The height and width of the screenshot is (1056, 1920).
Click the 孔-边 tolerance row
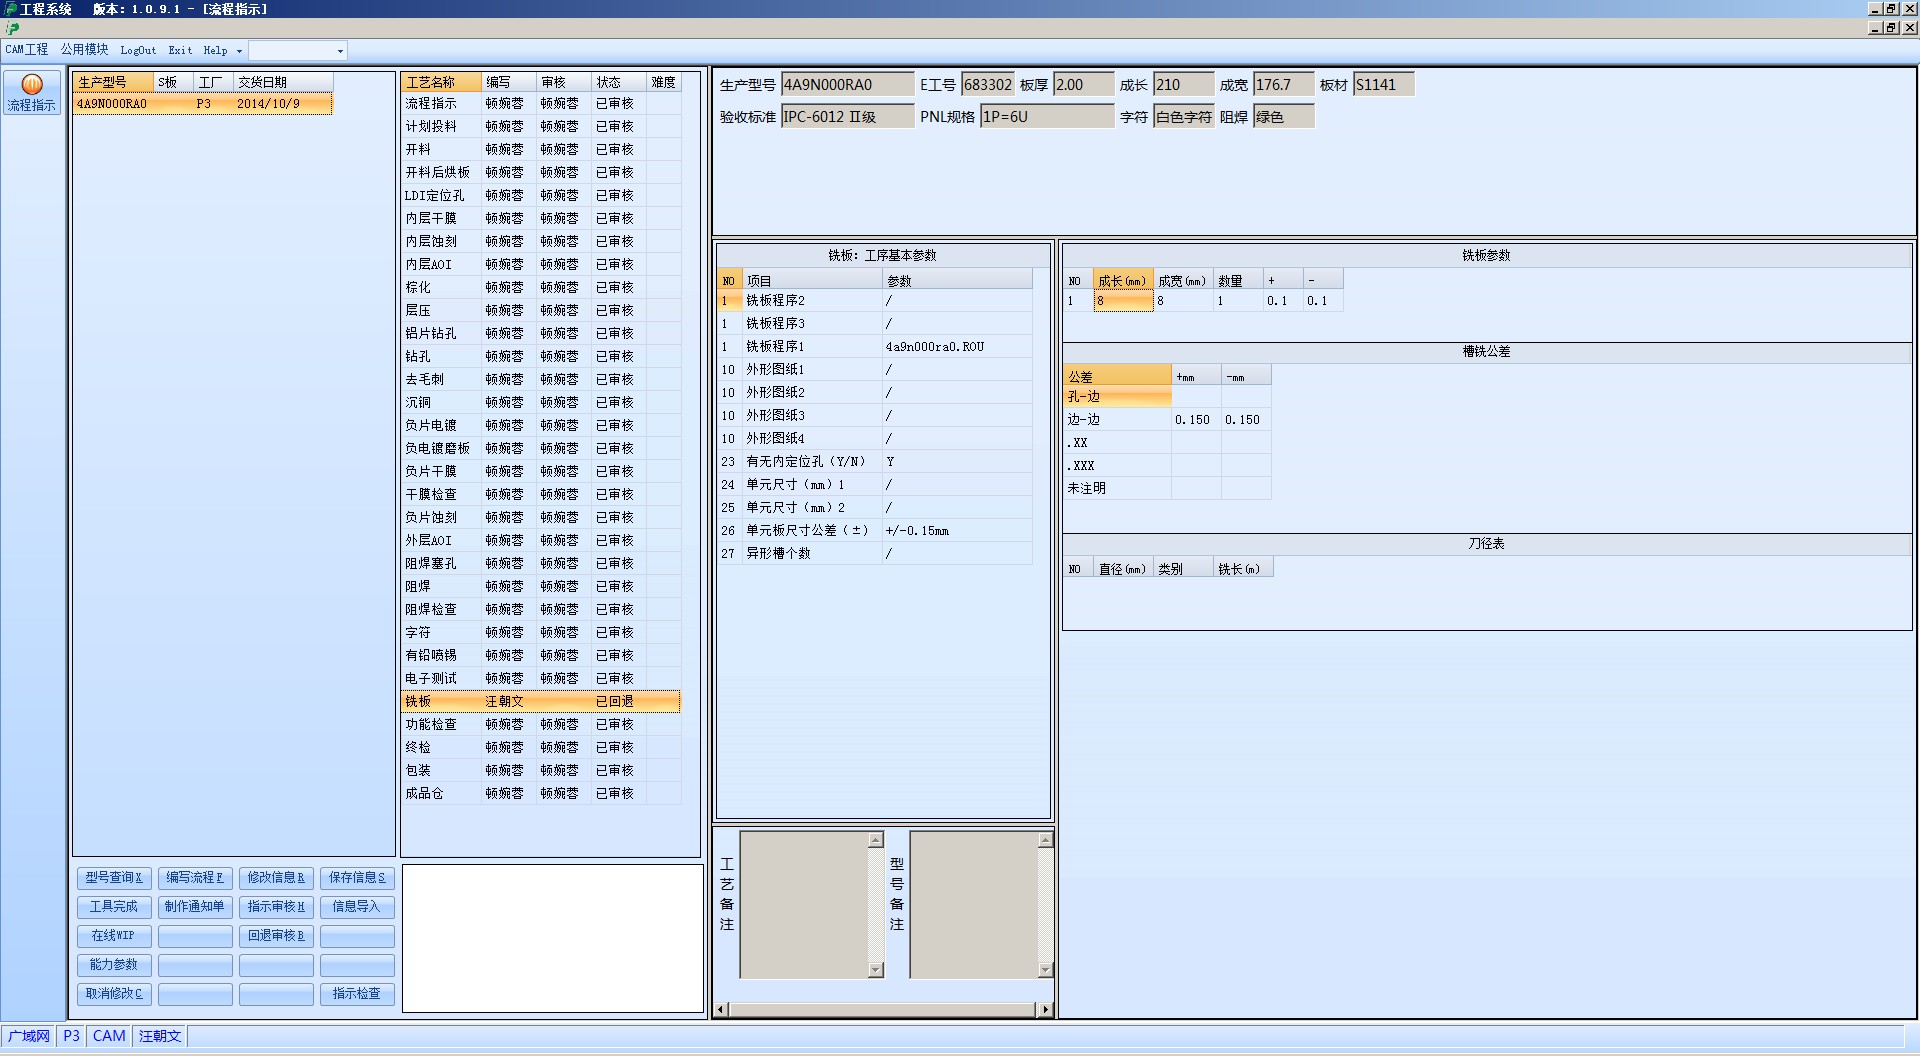click(1168, 397)
